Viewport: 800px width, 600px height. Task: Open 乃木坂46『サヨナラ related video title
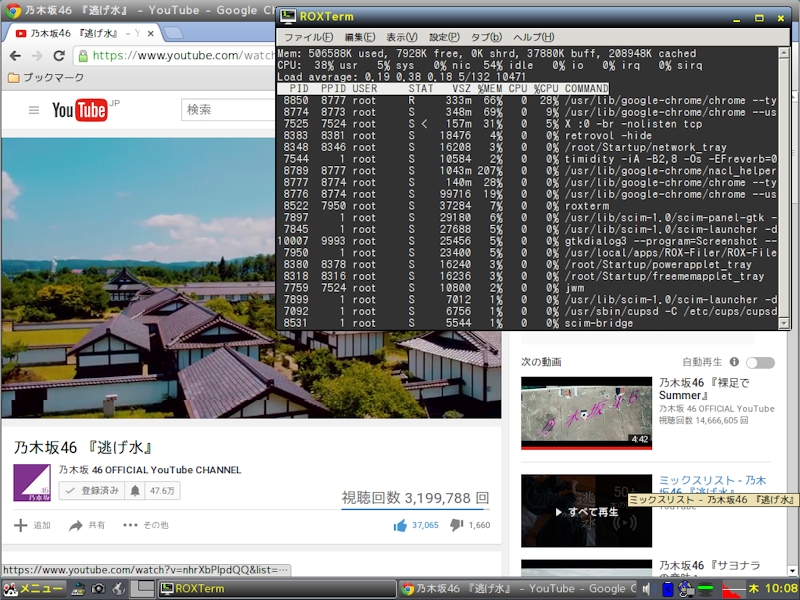click(x=709, y=565)
